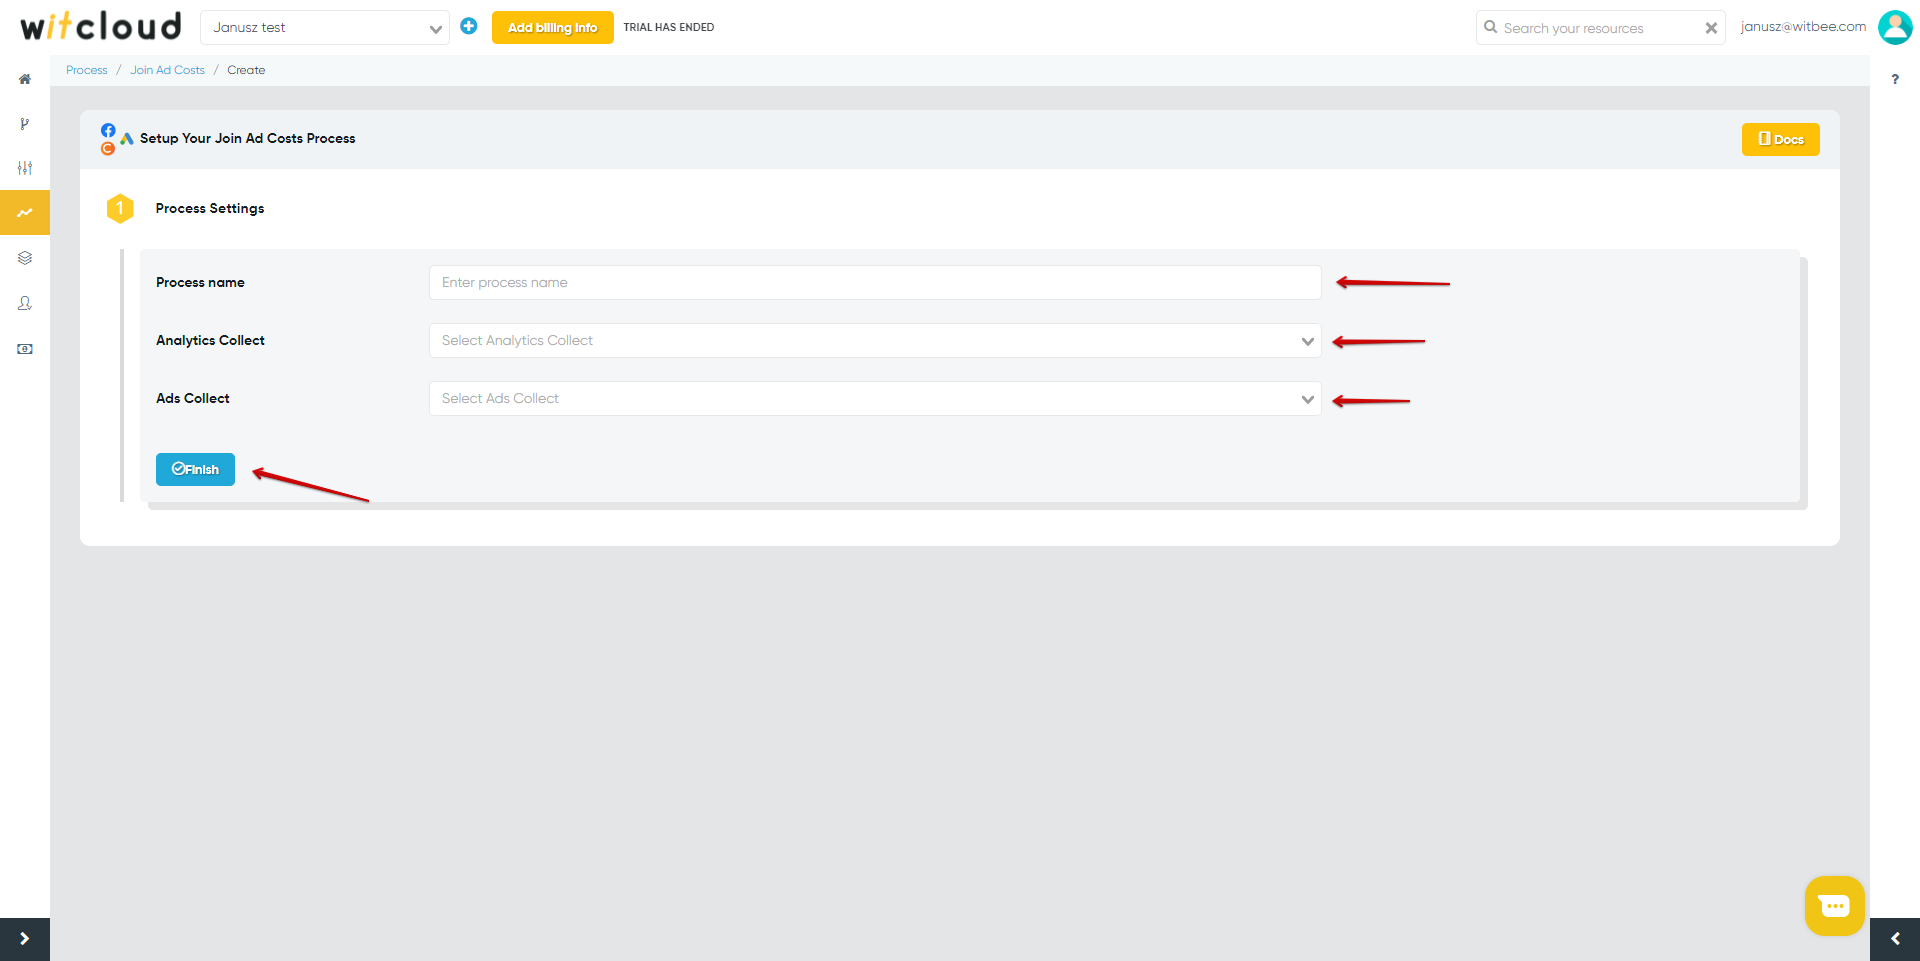Click the user avatar icon
Screen dimensions: 1920x961
click(x=1895, y=27)
